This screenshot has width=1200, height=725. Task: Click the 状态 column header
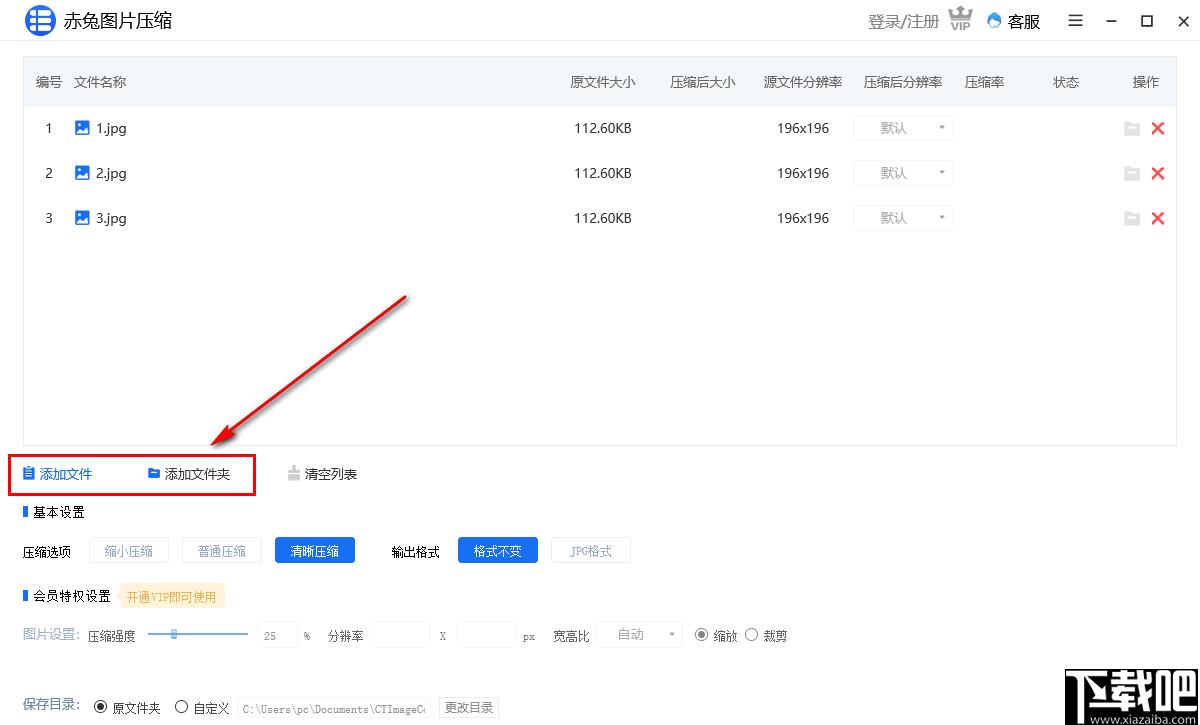[1066, 82]
